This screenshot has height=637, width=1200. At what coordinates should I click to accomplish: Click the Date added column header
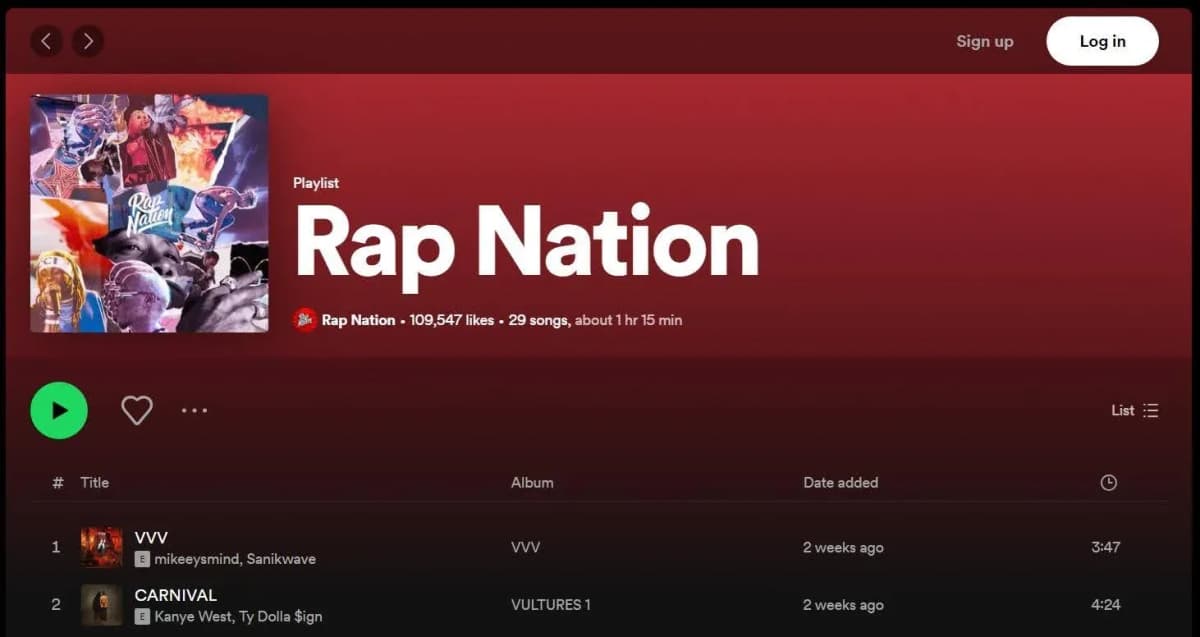click(841, 482)
